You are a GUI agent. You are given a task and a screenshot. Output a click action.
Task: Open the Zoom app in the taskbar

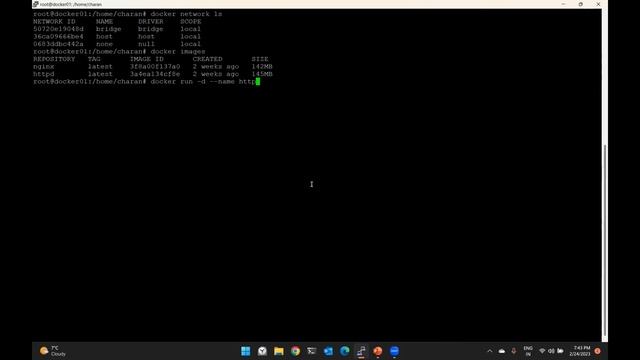394,351
